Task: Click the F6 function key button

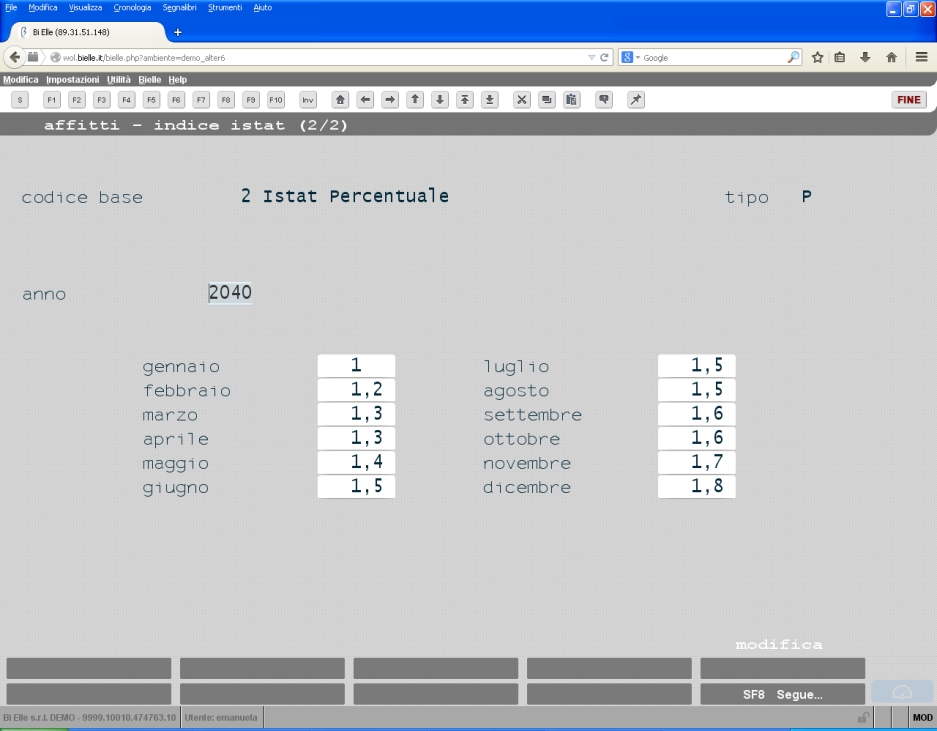Action: click(176, 100)
